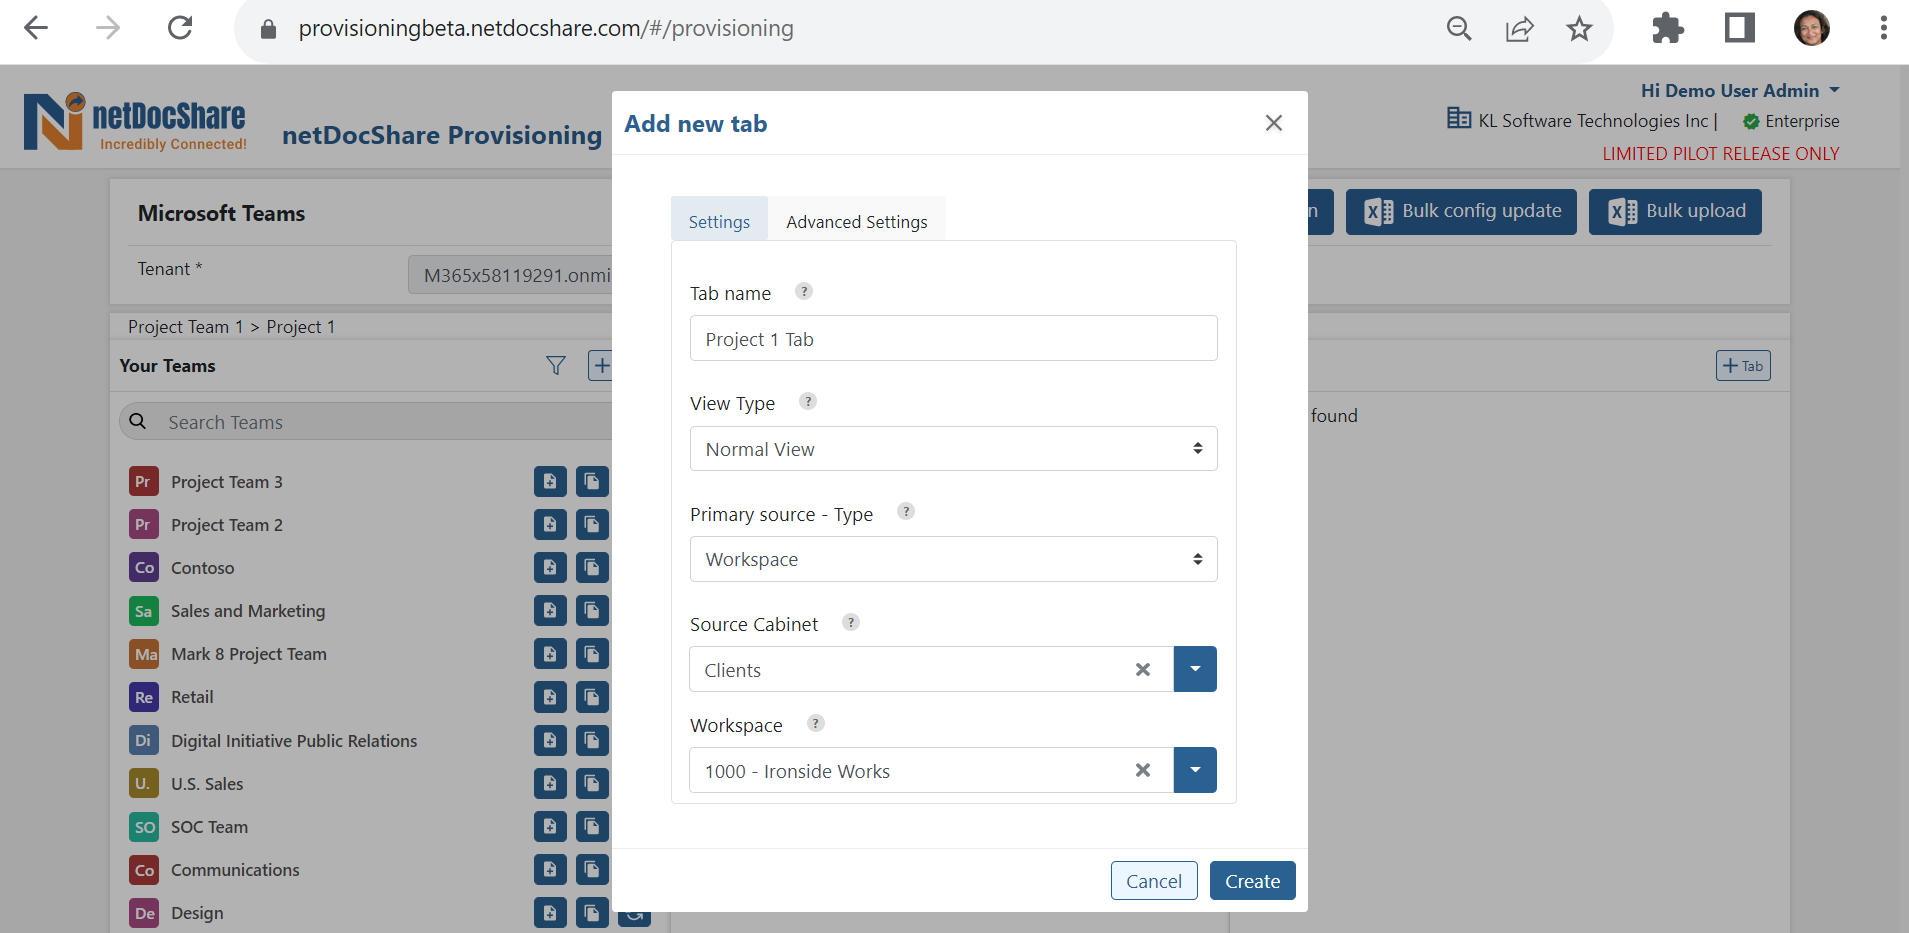
Task: Switch to the Settings tab
Action: 719,221
